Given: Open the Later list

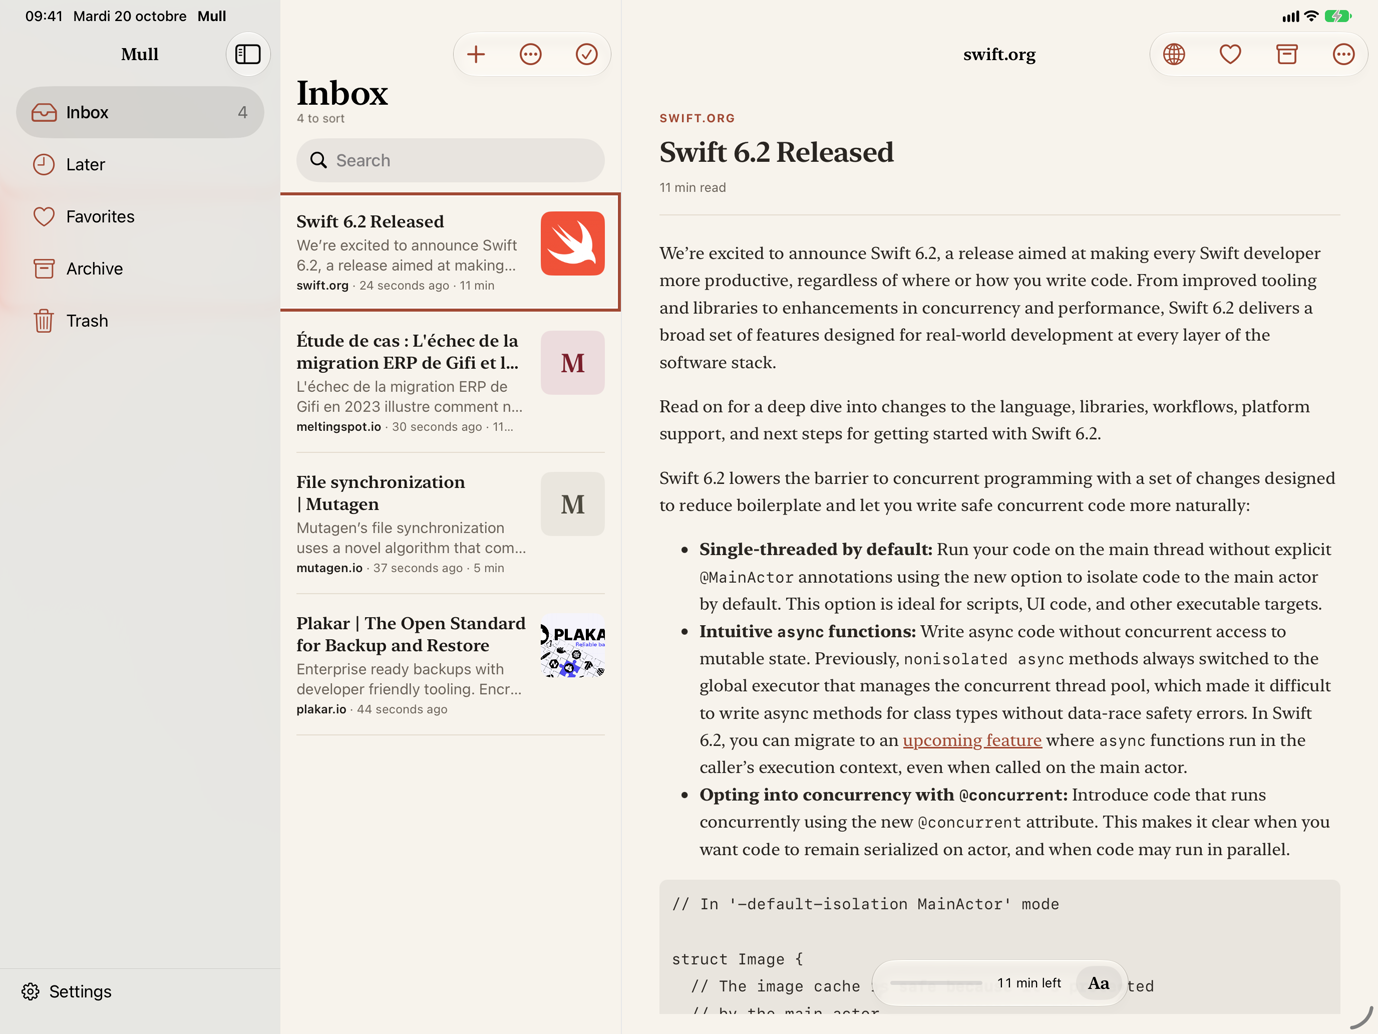Looking at the screenshot, I should pos(140,164).
